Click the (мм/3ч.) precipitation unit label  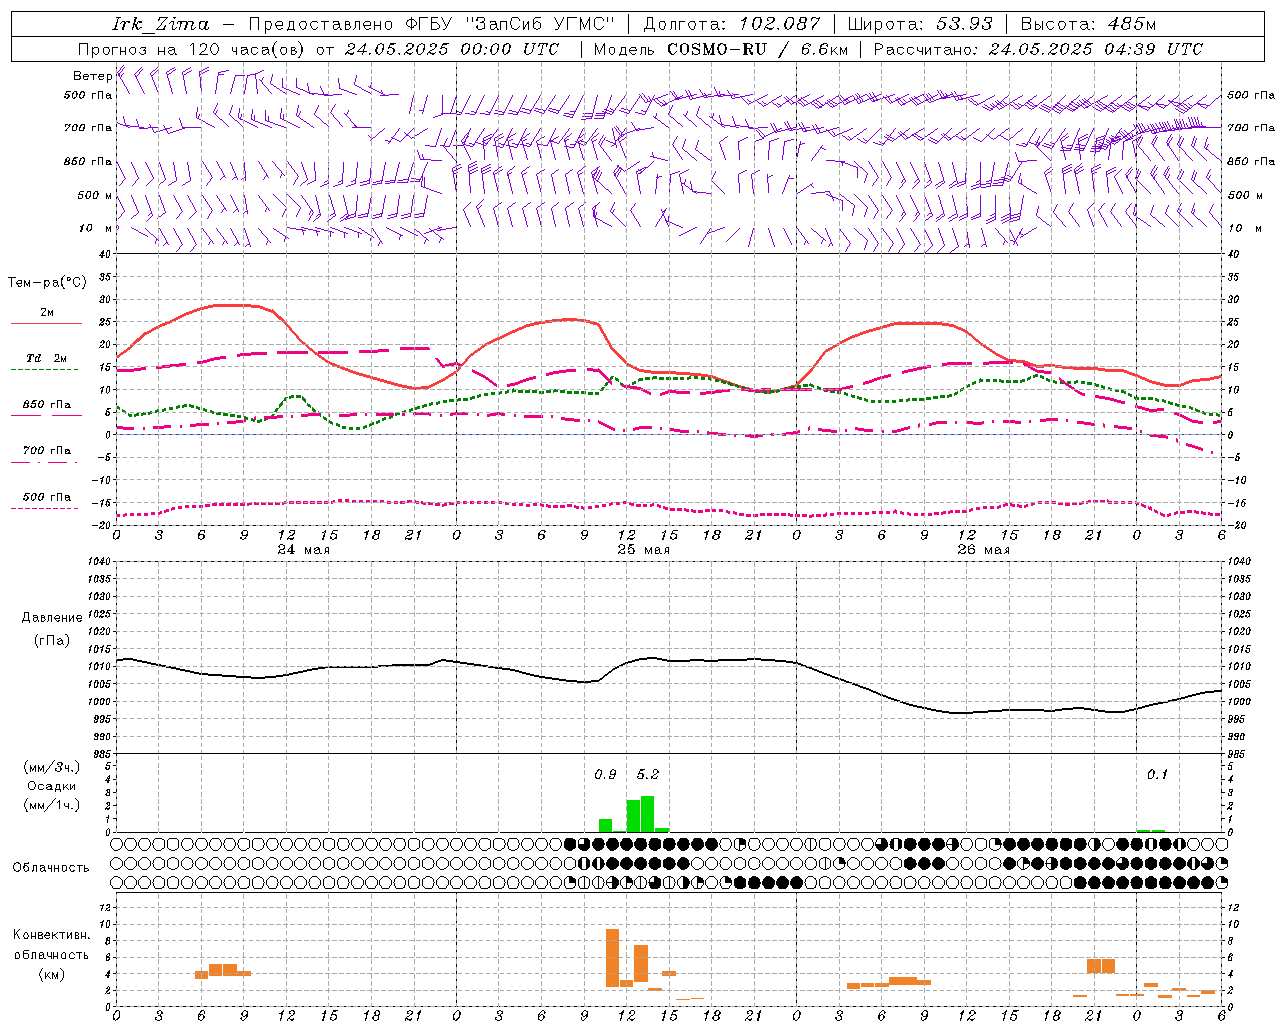coord(52,767)
